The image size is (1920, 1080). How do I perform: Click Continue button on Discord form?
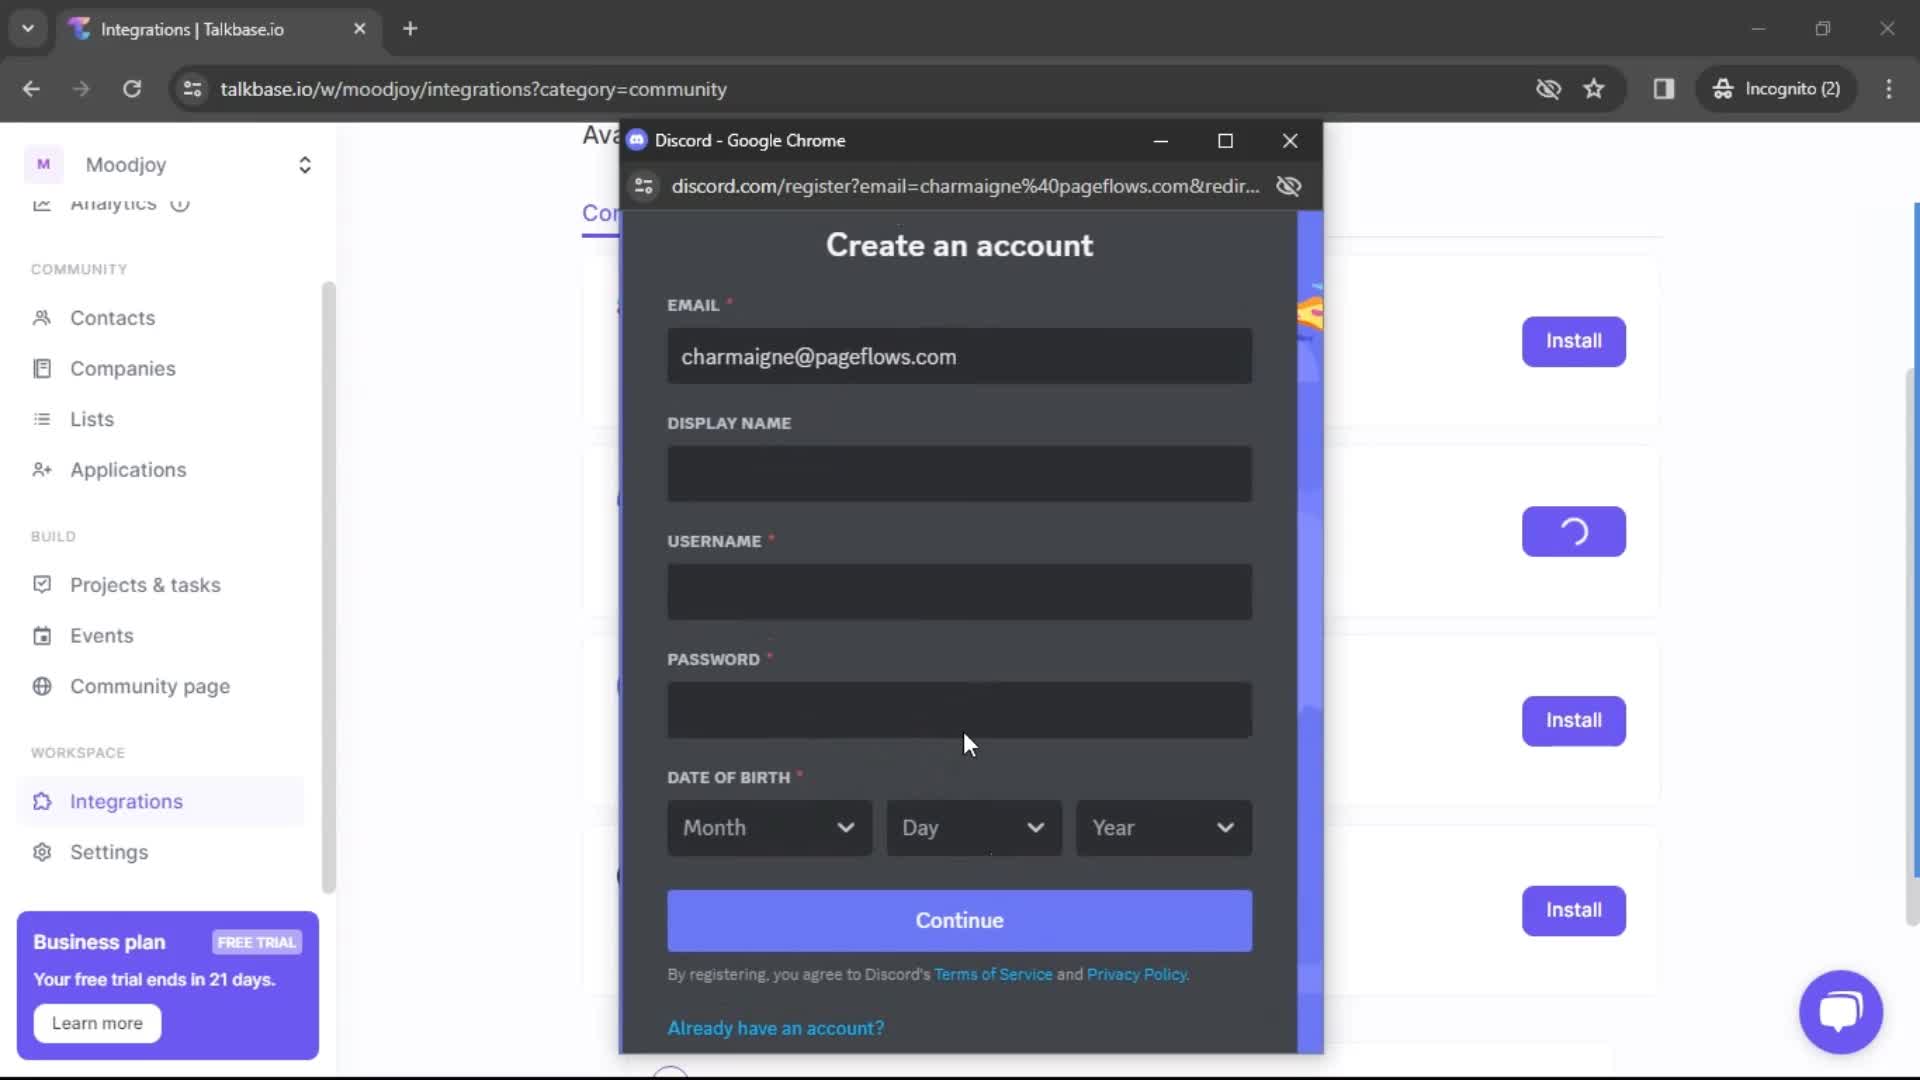coord(960,920)
